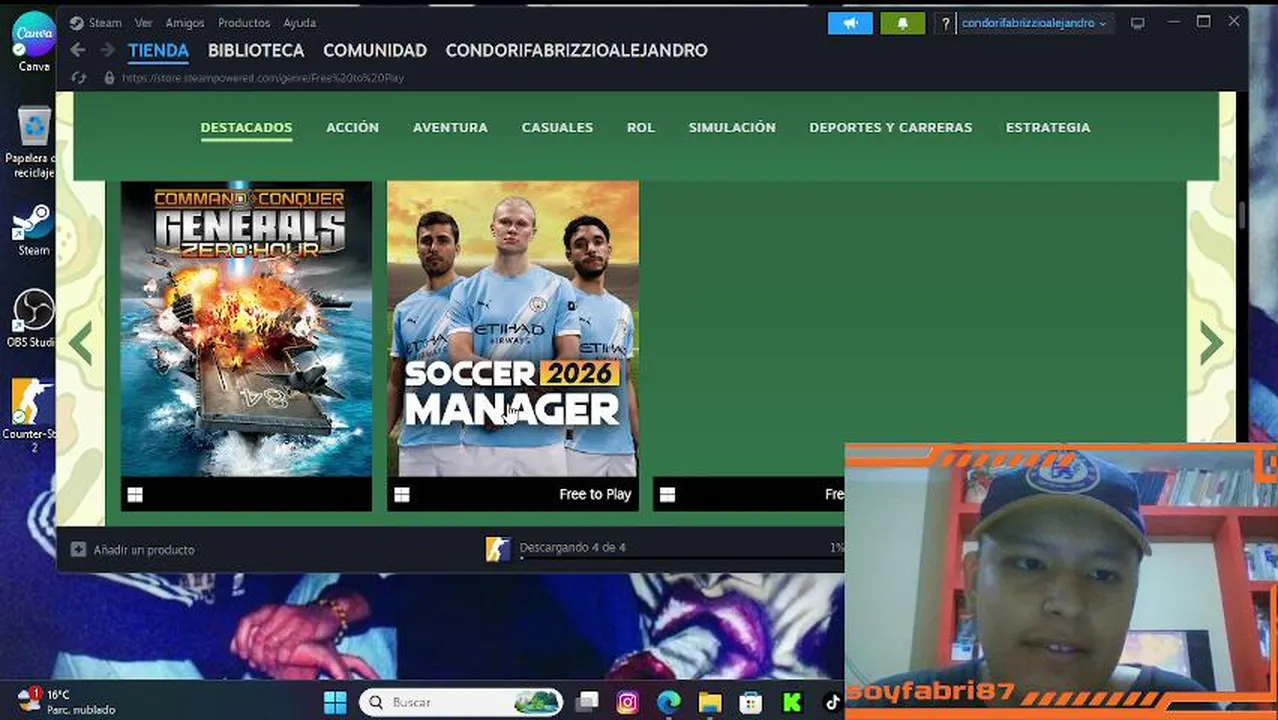The height and width of the screenshot is (720, 1278).
Task: Click the question mark help icon
Action: [945, 23]
